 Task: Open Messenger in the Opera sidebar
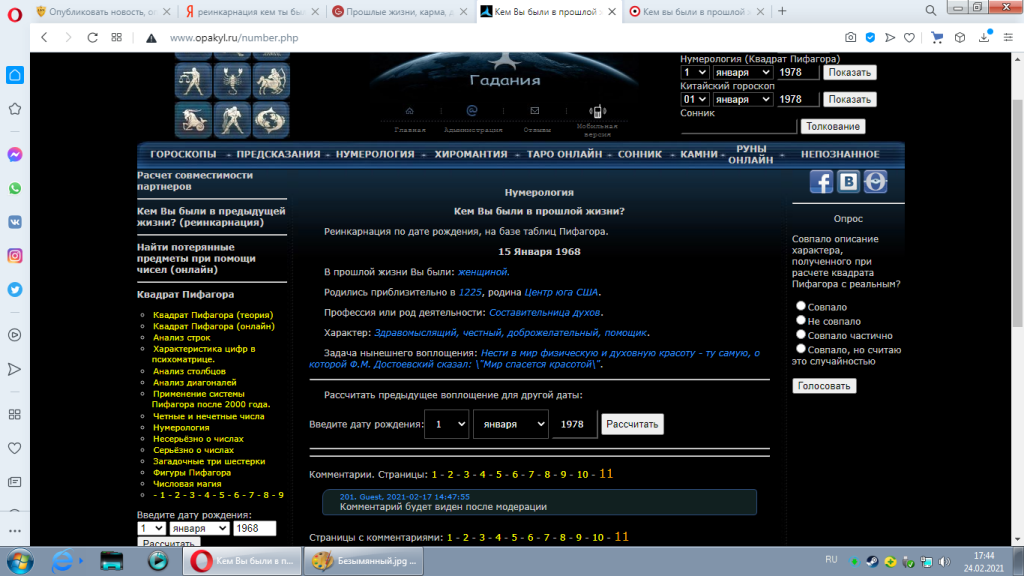(15, 155)
